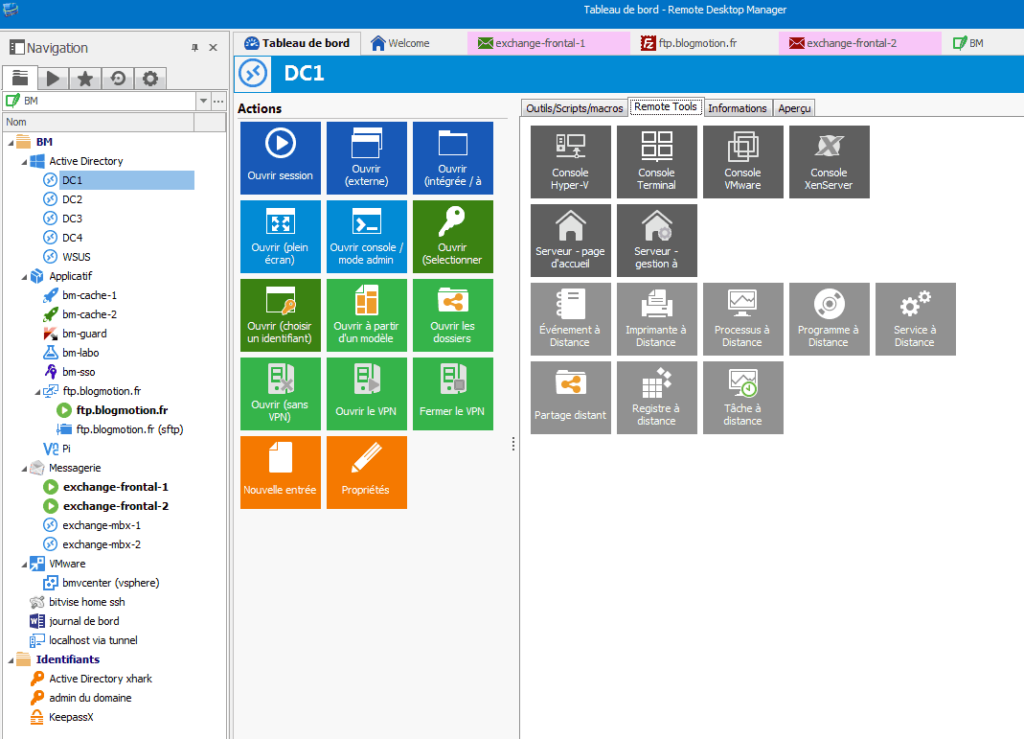The image size is (1024, 739).
Task: Open the Console Terminal tool
Action: (x=657, y=161)
